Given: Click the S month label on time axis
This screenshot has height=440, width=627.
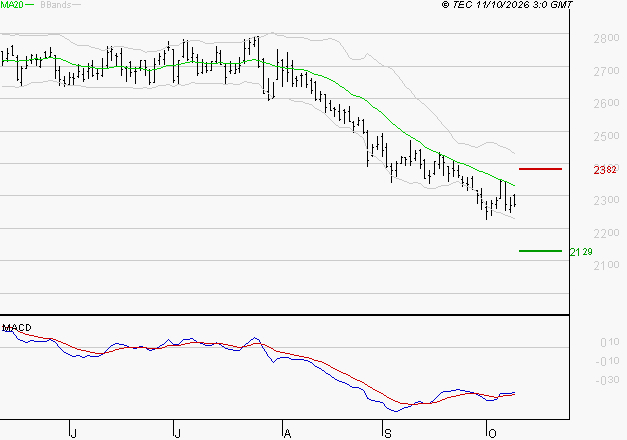Looking at the screenshot, I should pos(387,434).
